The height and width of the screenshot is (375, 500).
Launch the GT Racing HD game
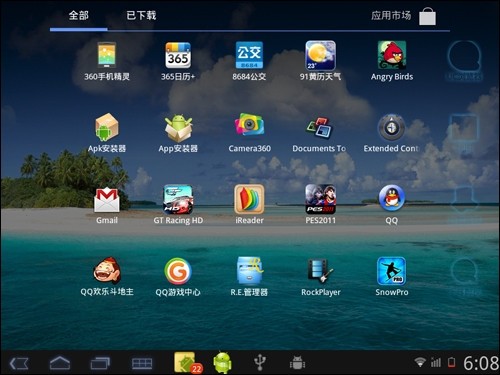178,205
